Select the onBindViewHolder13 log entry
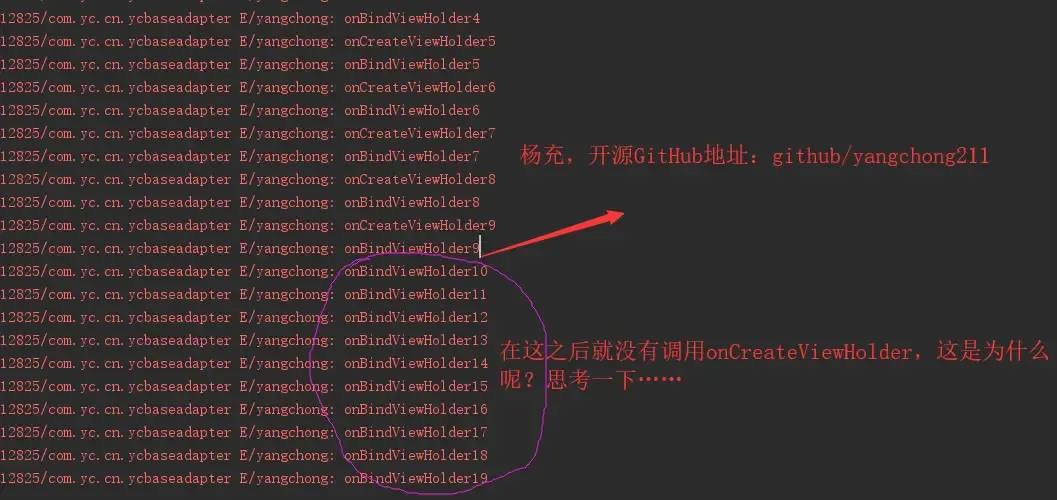Viewport: 1057px width, 500px height. [244, 340]
